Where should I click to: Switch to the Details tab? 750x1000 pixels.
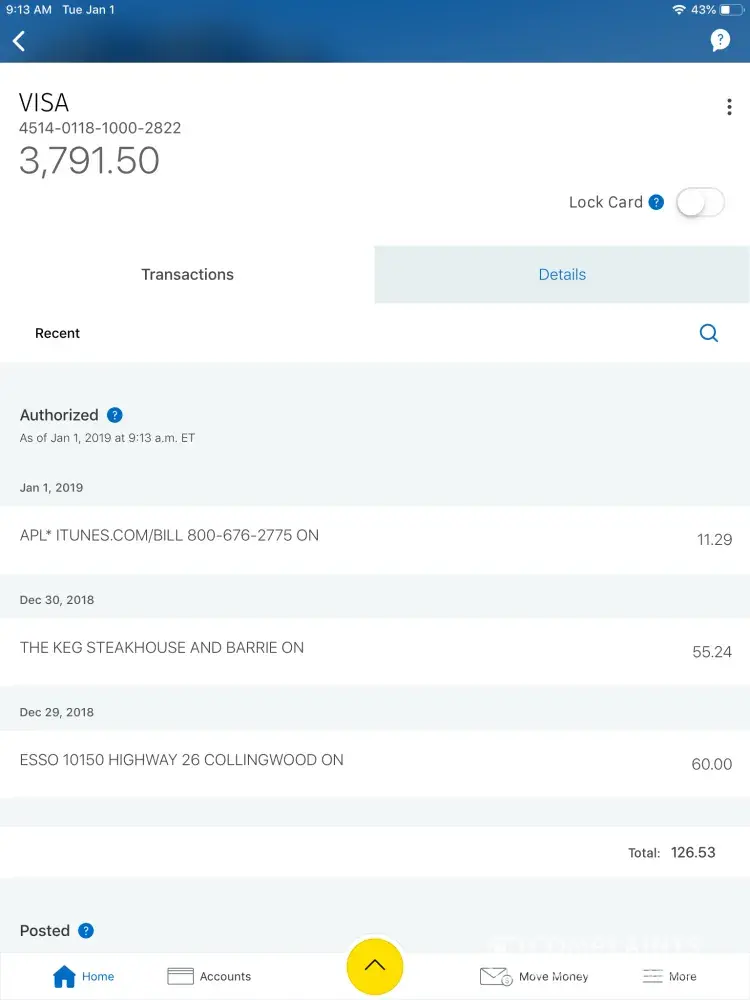click(562, 275)
